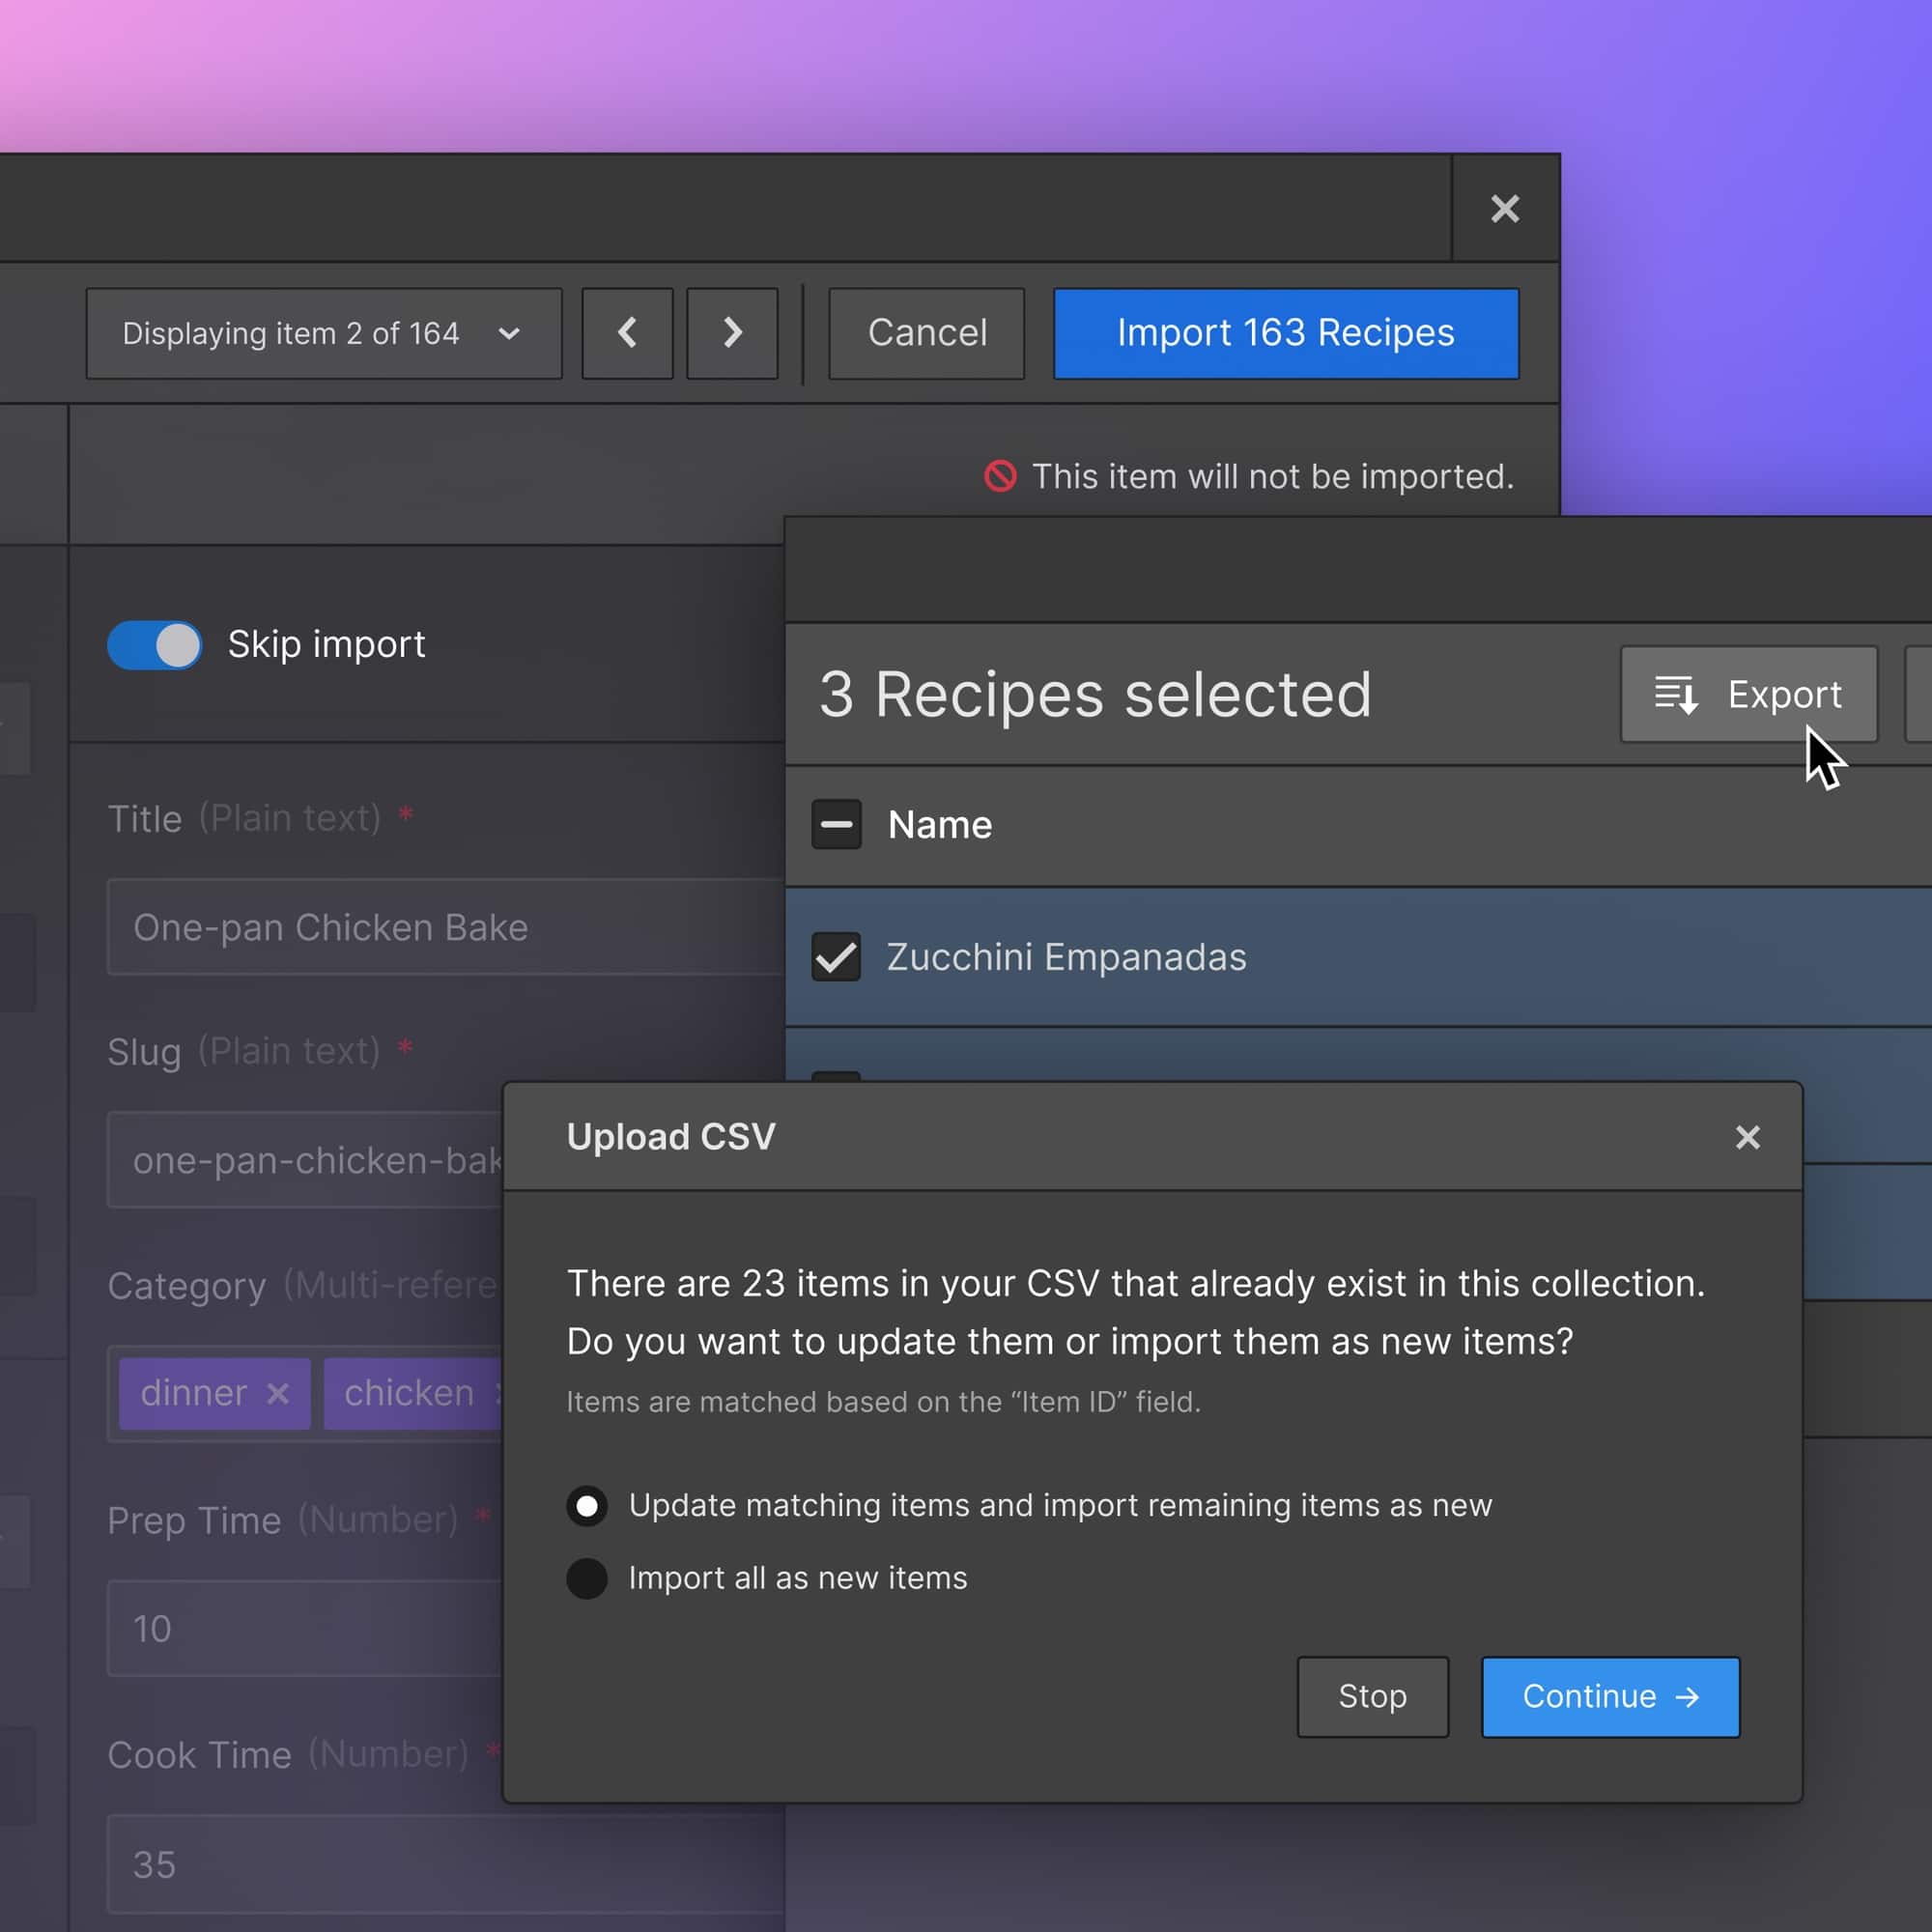Disable the Skip import toggle

pos(154,645)
